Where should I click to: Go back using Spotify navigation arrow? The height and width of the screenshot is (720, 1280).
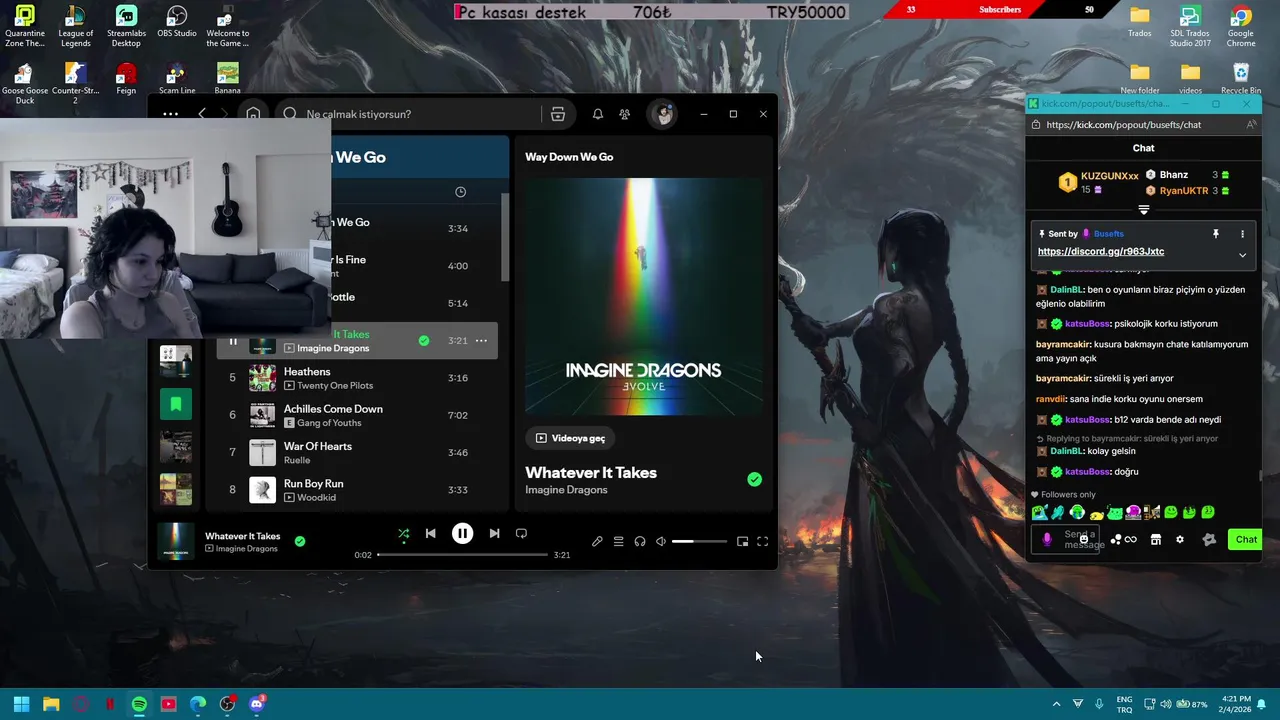pos(202,114)
